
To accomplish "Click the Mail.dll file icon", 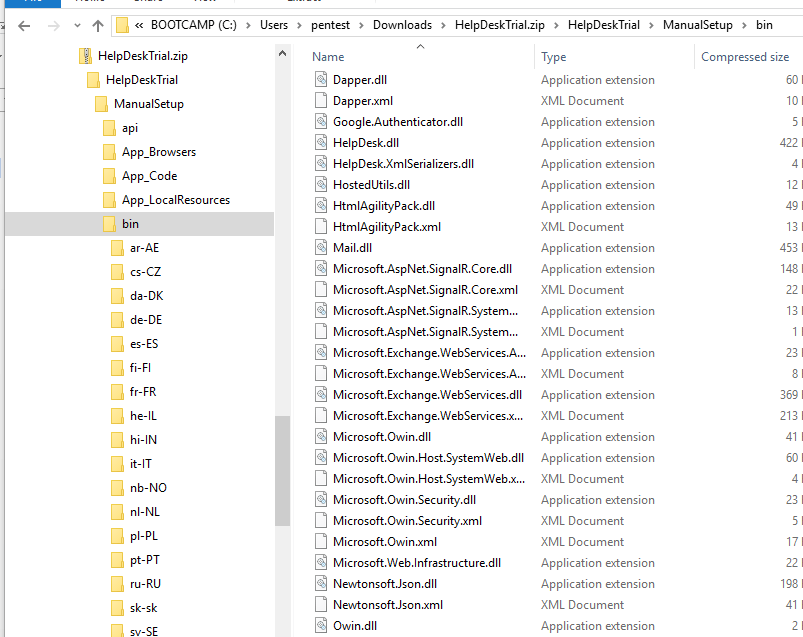I will pyautogui.click(x=320, y=248).
